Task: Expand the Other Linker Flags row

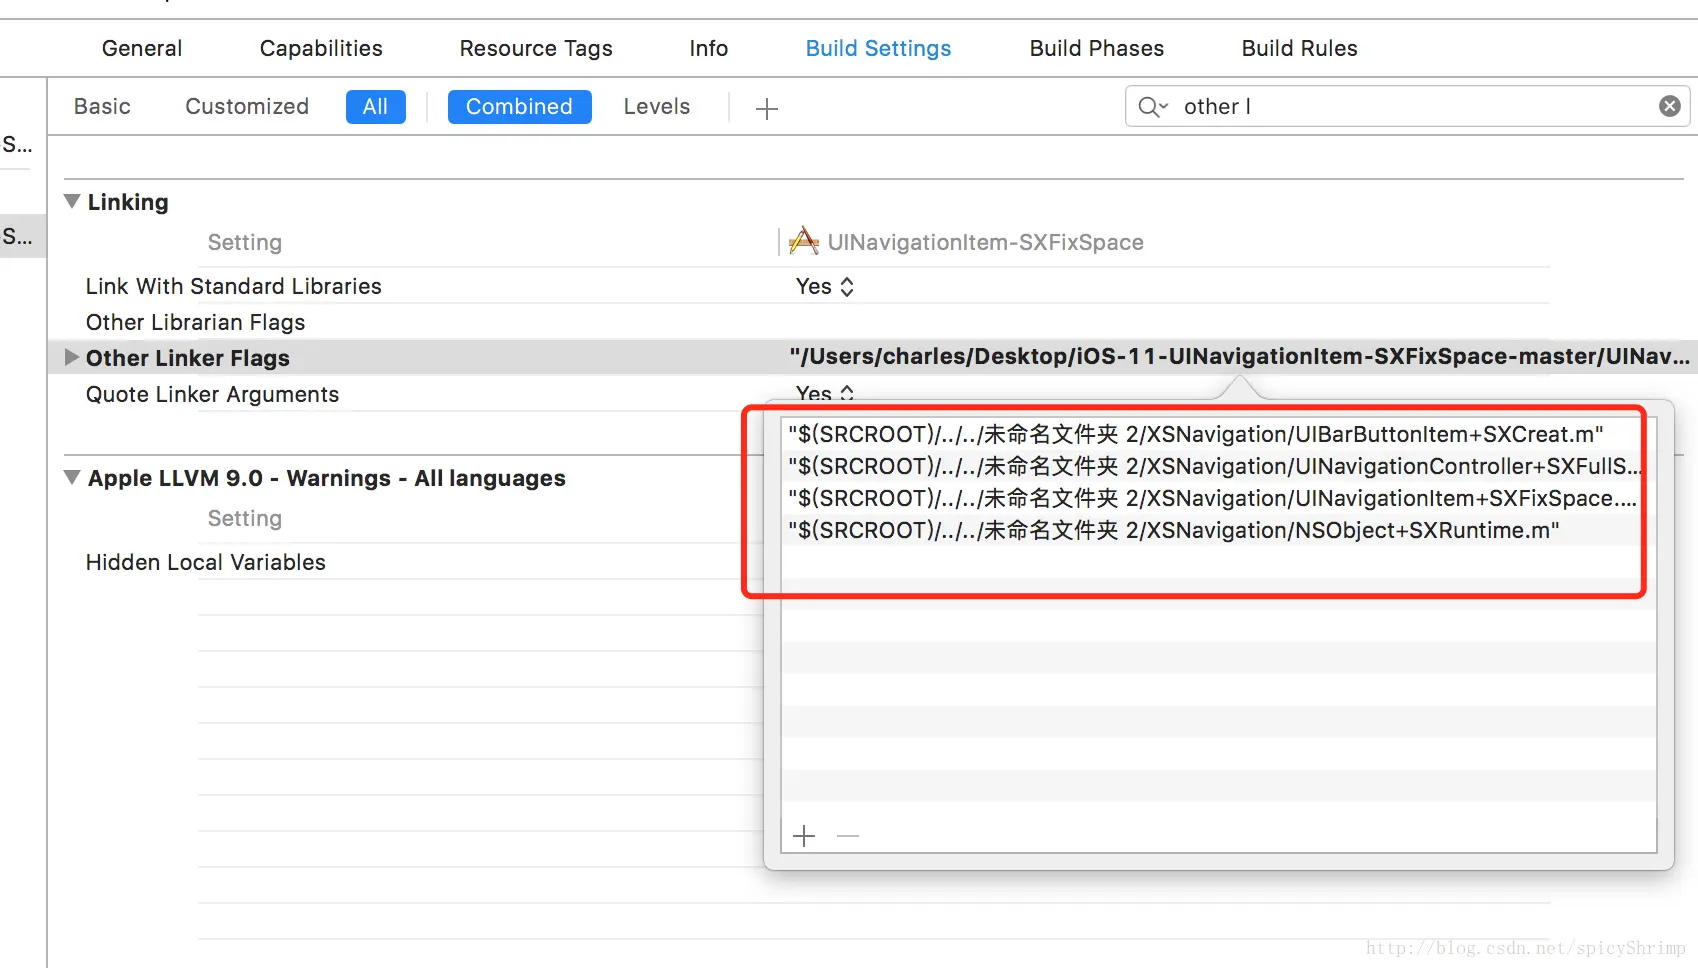Action: click(x=71, y=357)
